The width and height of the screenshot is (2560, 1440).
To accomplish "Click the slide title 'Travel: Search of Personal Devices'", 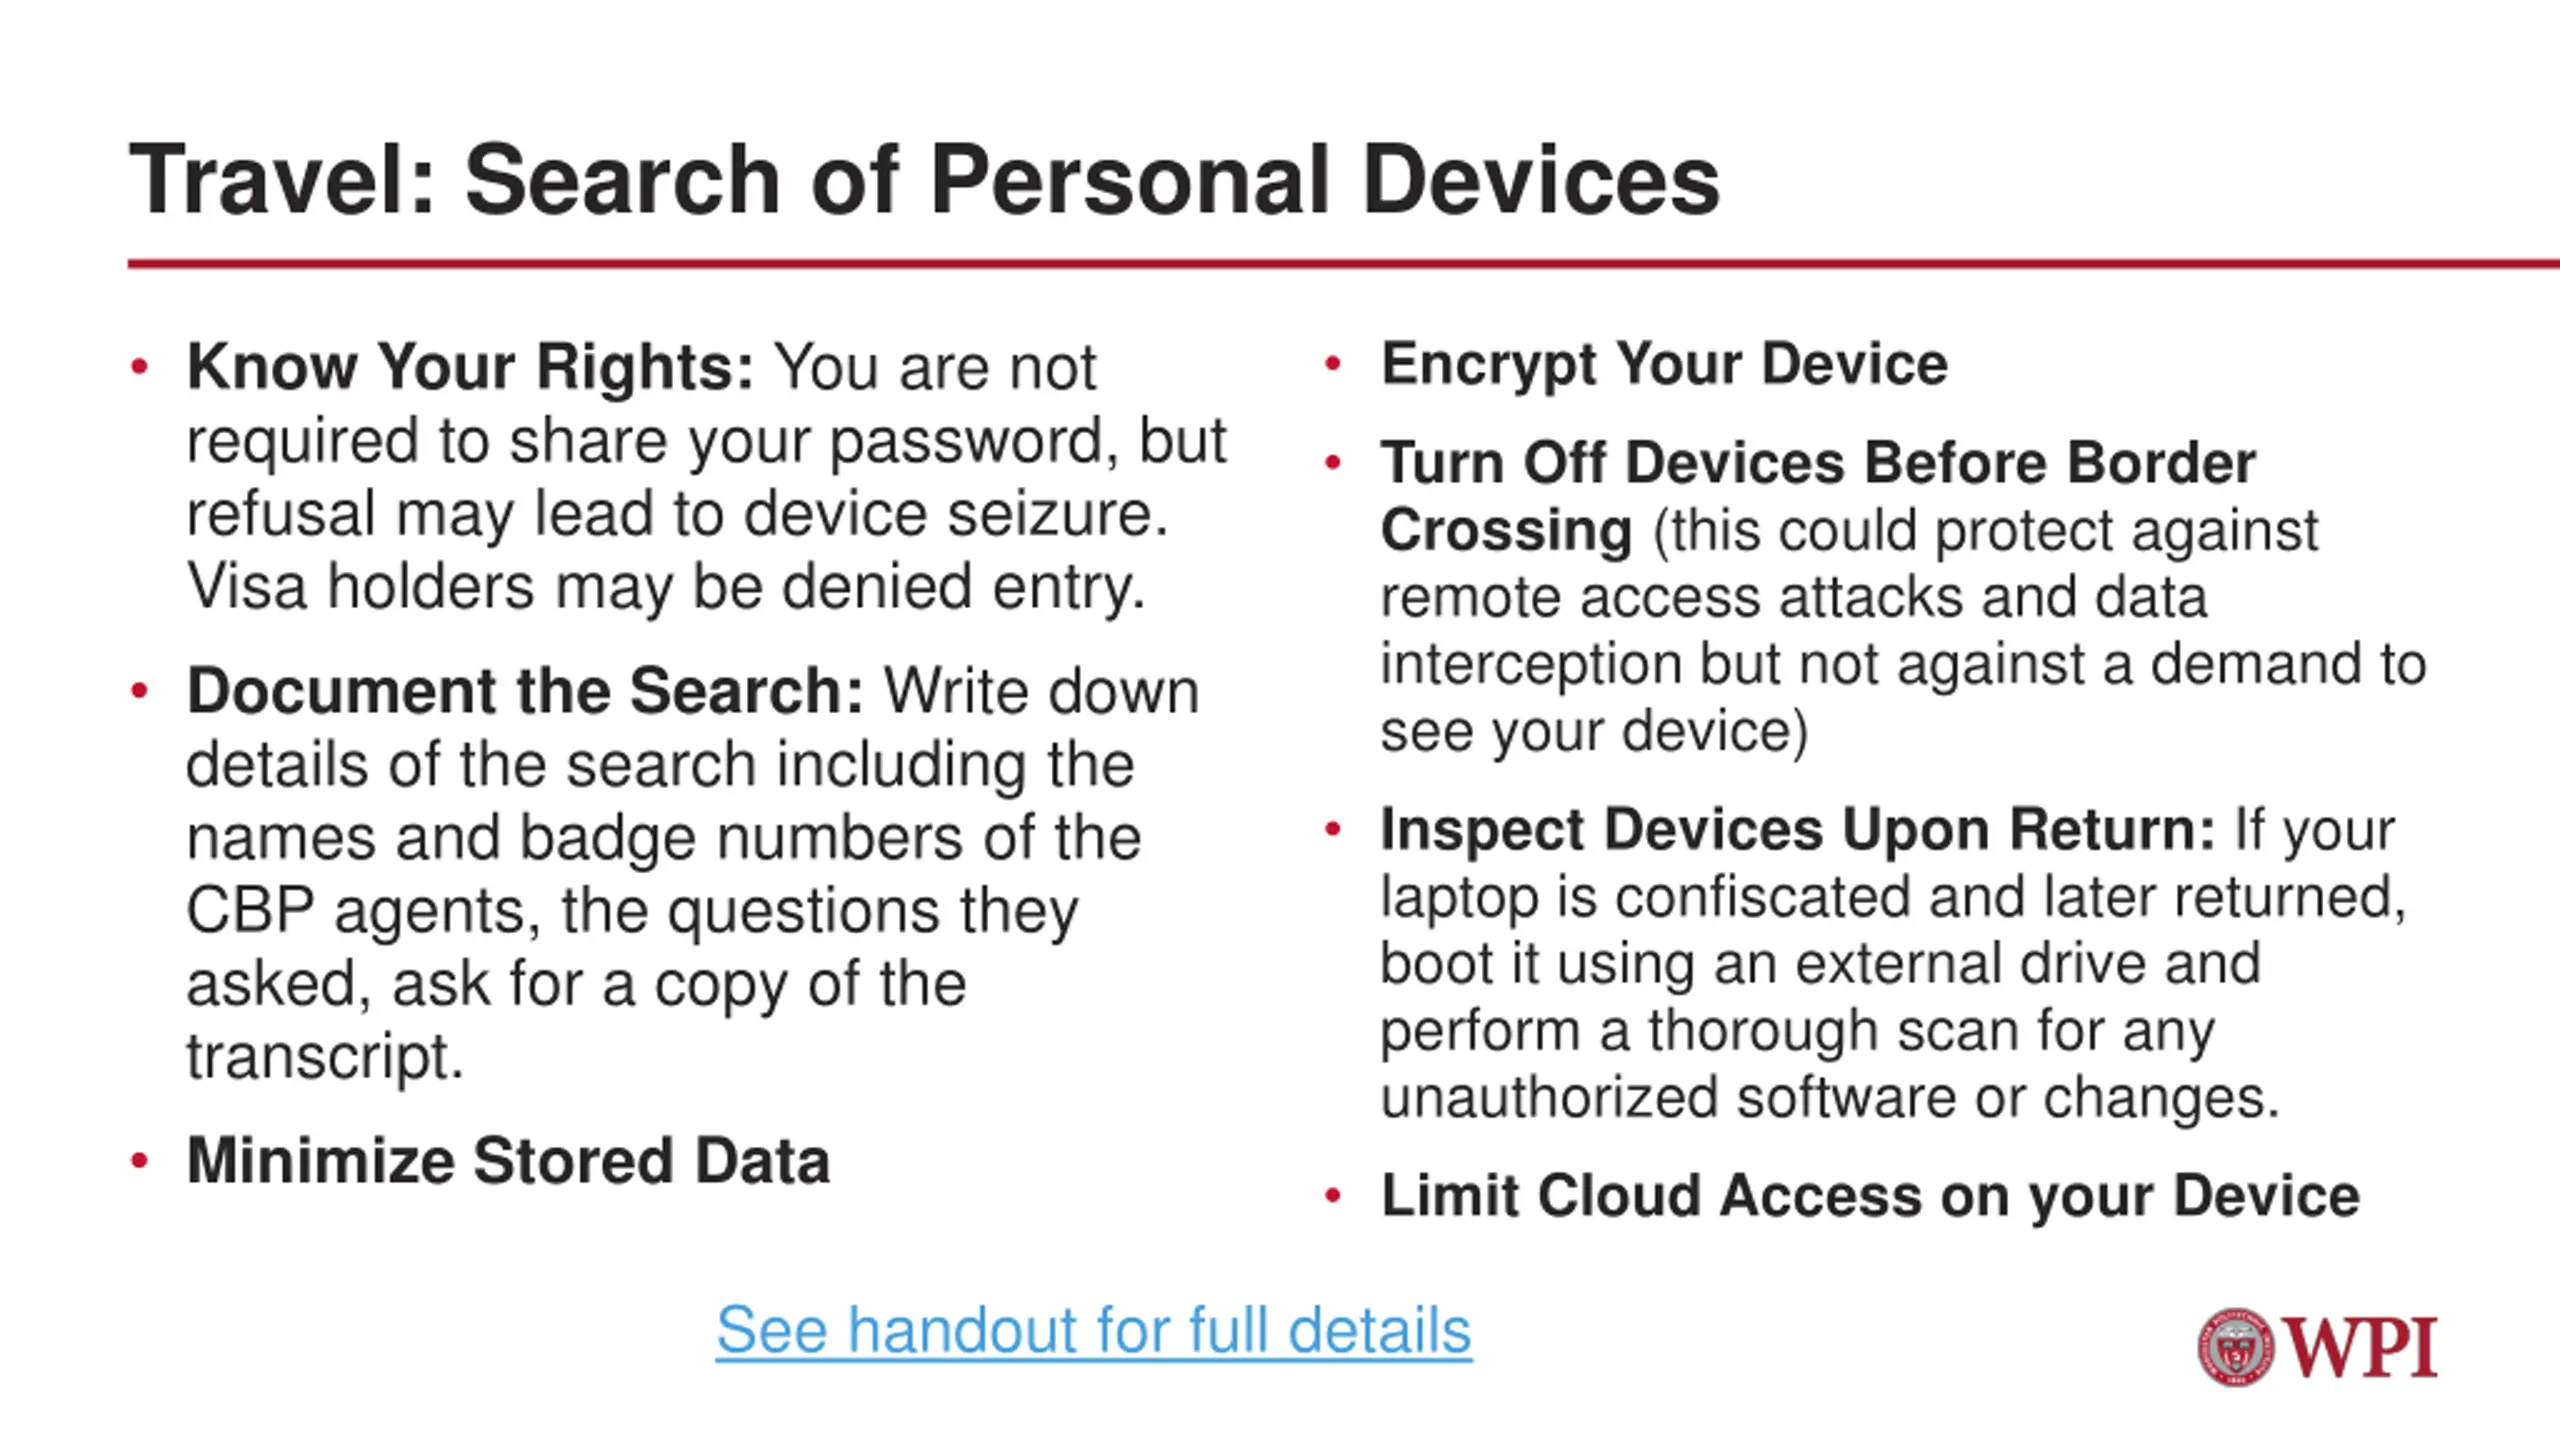I will click(924, 180).
